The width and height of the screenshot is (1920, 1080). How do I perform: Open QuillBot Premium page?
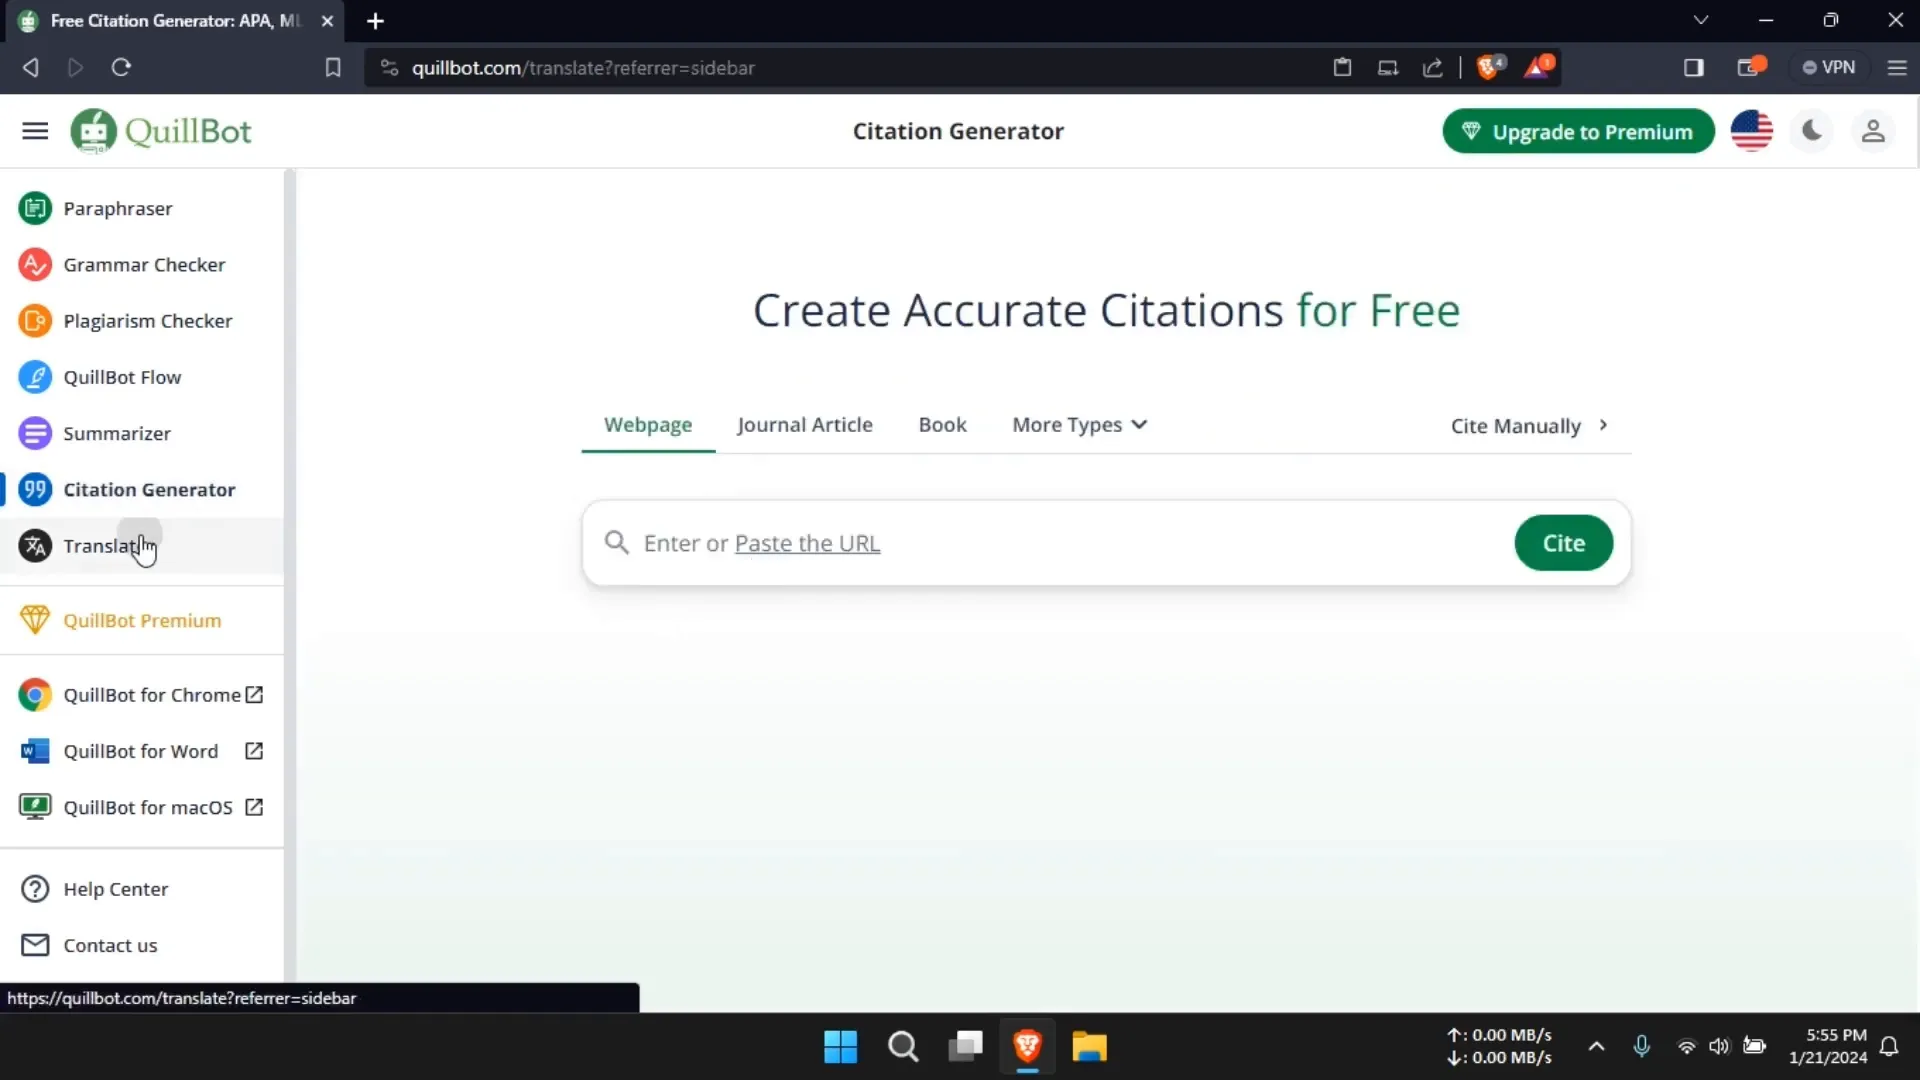[x=141, y=620]
